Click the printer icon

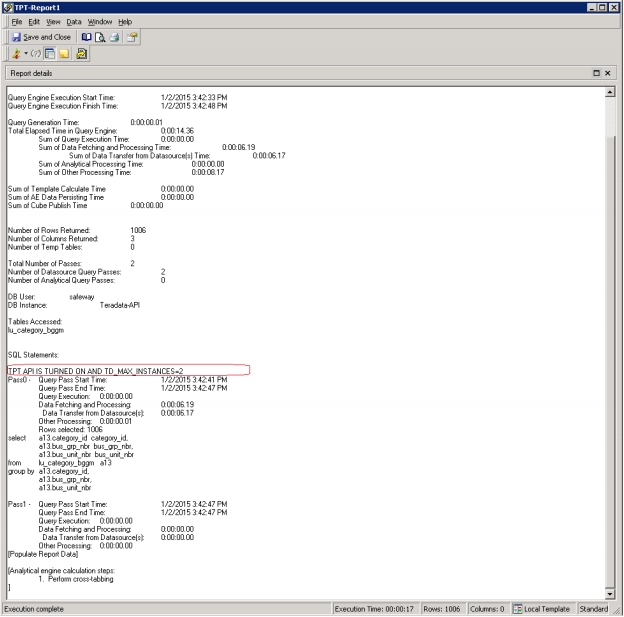(114, 37)
